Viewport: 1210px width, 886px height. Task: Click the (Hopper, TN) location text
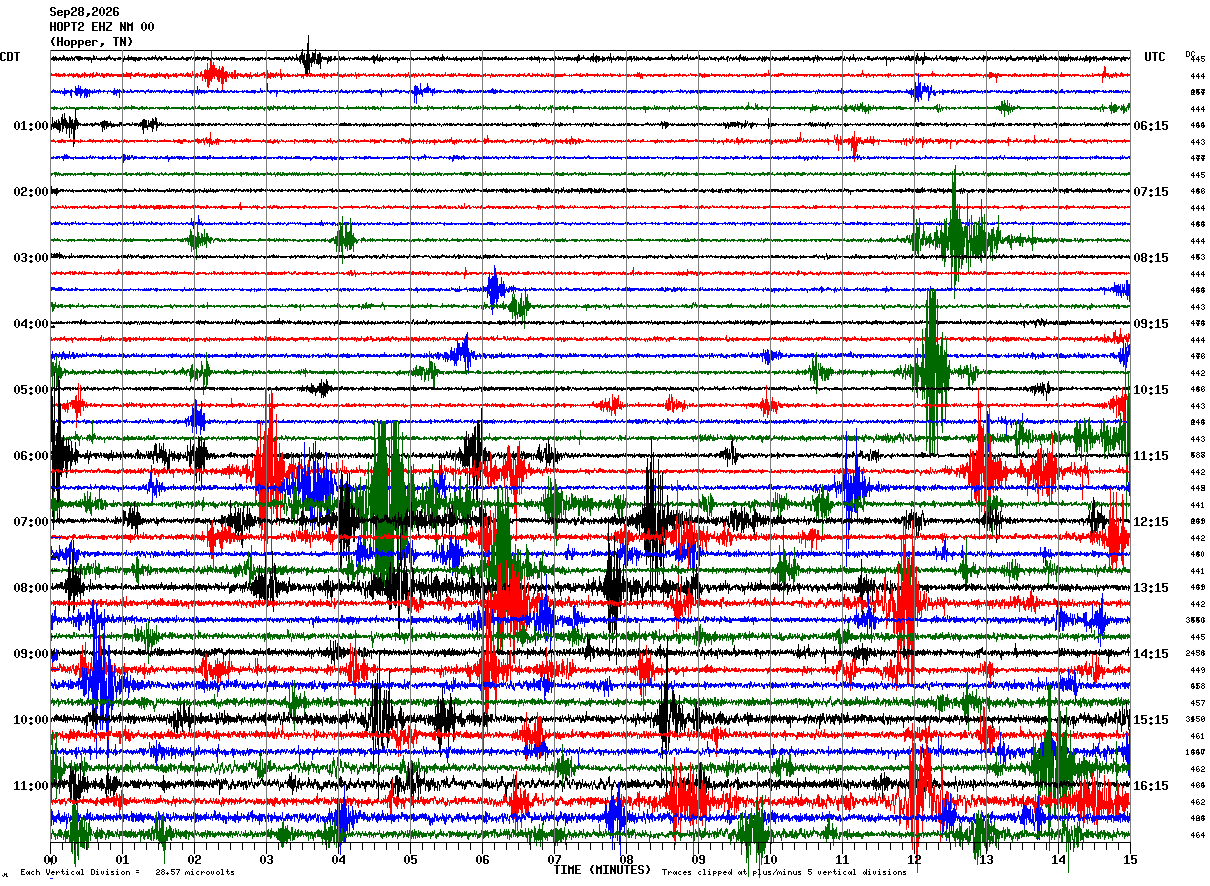click(91, 42)
